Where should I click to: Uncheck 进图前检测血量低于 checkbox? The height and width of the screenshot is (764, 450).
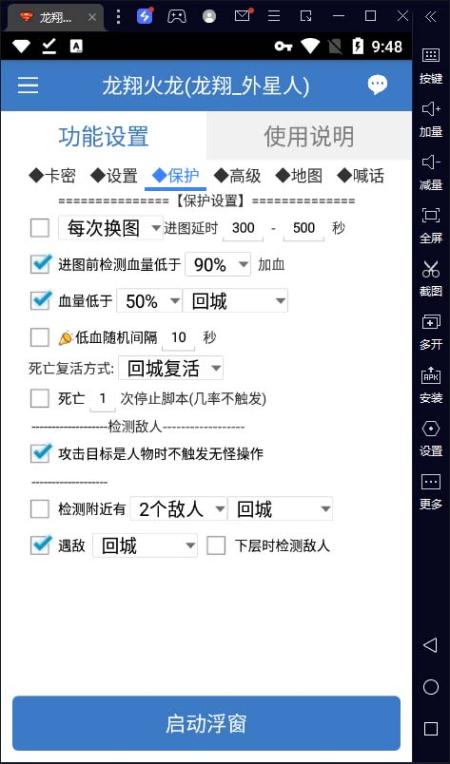pyautogui.click(x=40, y=265)
